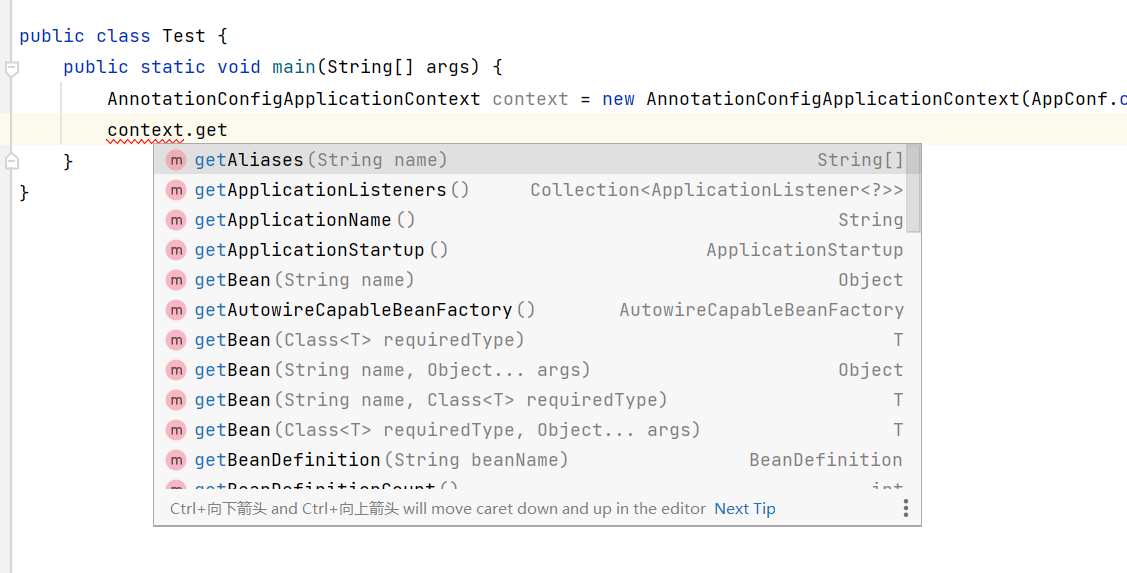Screen dimensions: 1127x573
Task: Select getApplicationListeners() from completion list
Action: pos(332,190)
